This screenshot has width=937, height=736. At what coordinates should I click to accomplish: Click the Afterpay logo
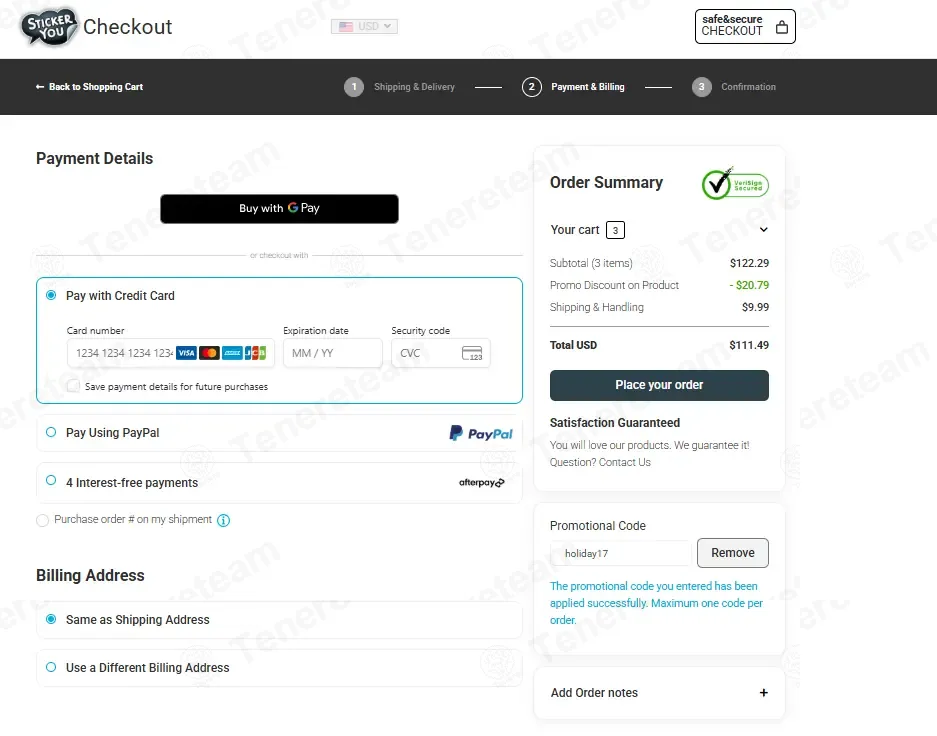click(481, 483)
